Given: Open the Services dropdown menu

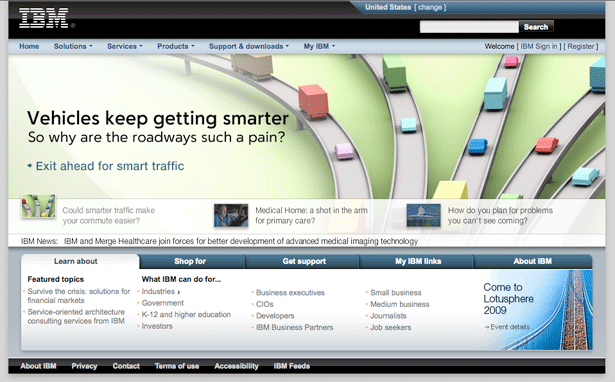Looking at the screenshot, I should coord(125,46).
